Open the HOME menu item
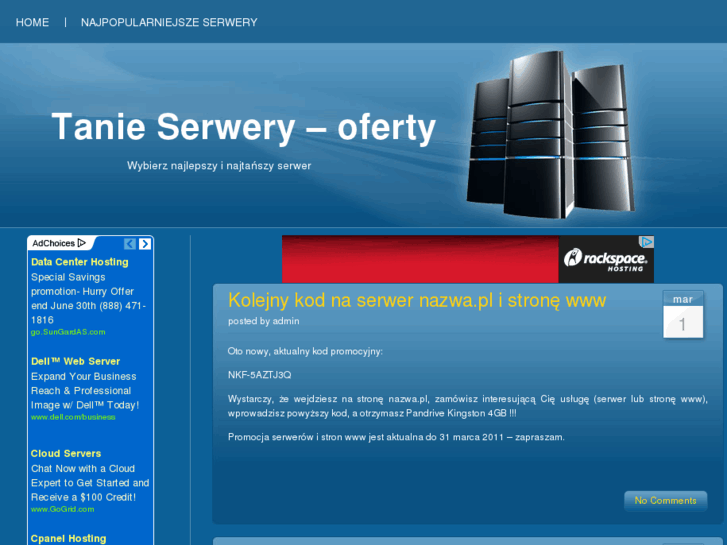 [x=32, y=22]
